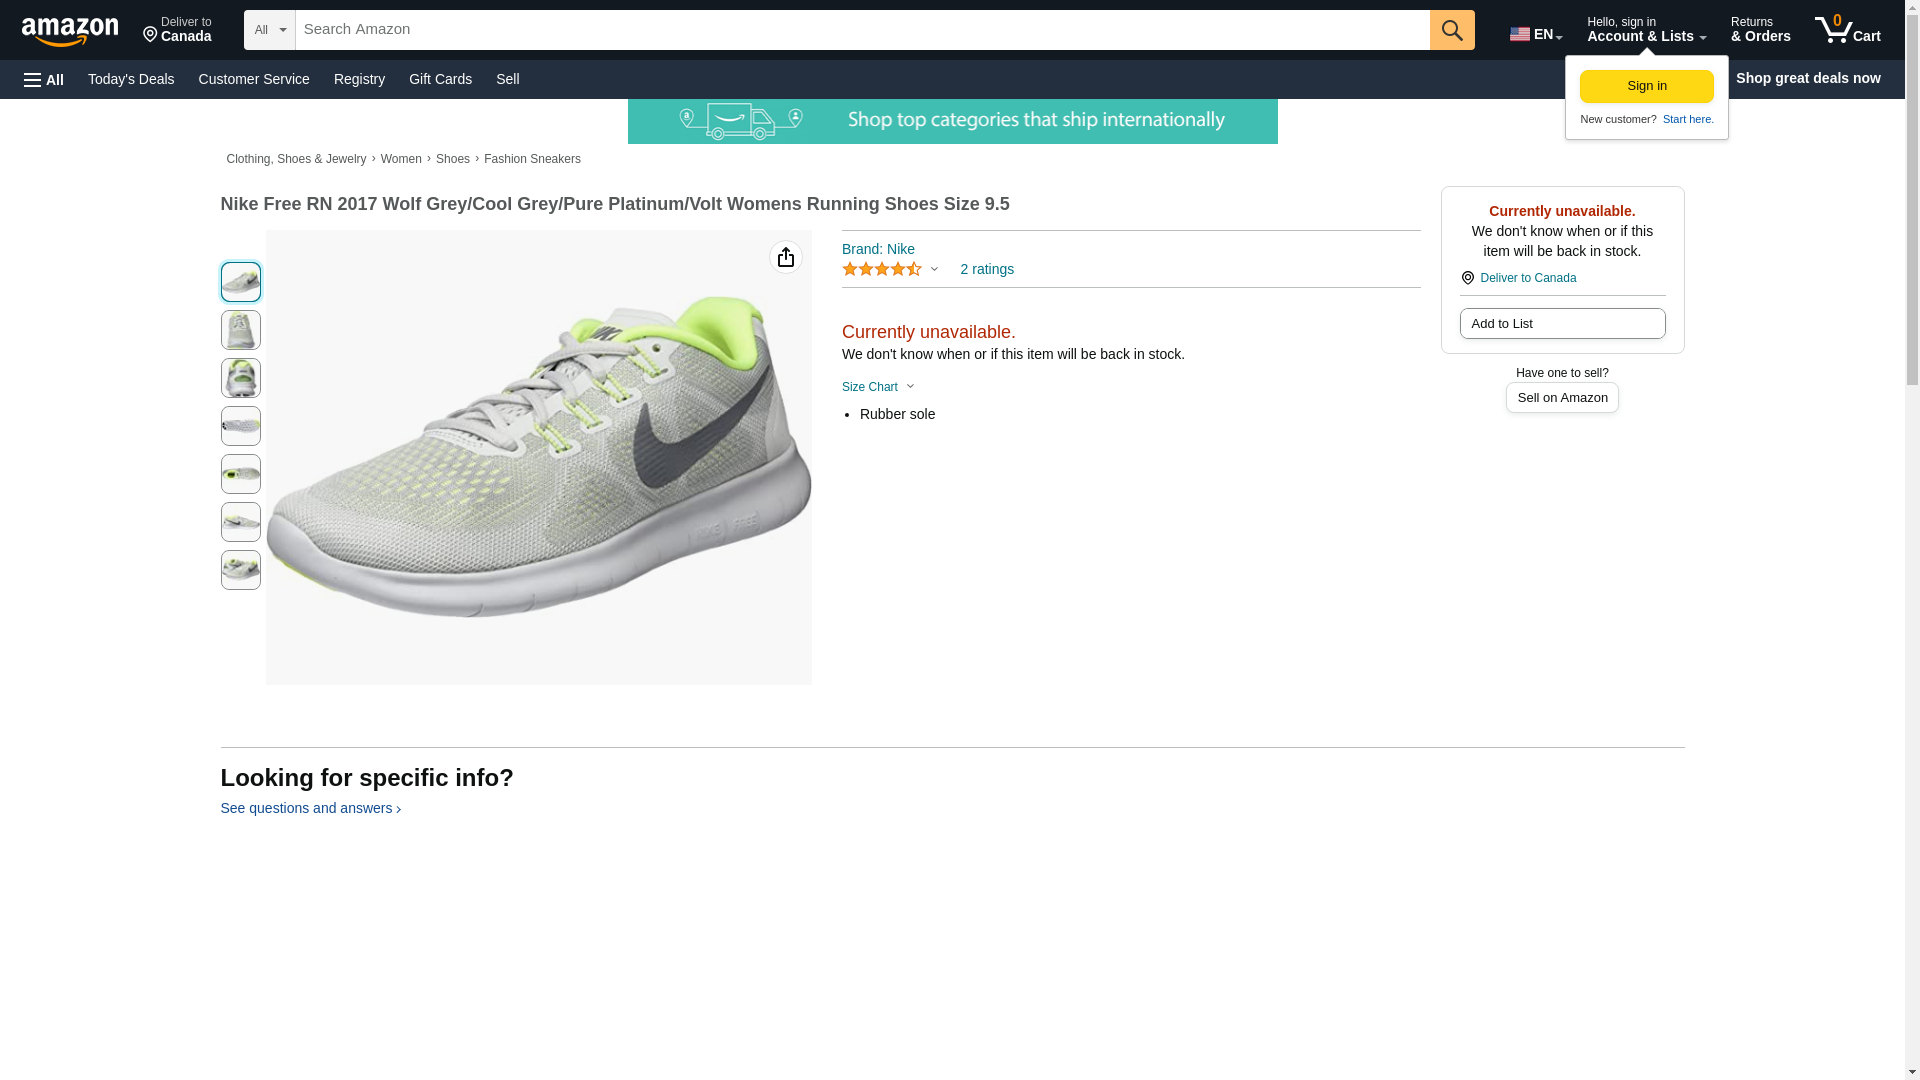Click the share icon on product image
Screen dimensions: 1920x1080
click(786, 258)
